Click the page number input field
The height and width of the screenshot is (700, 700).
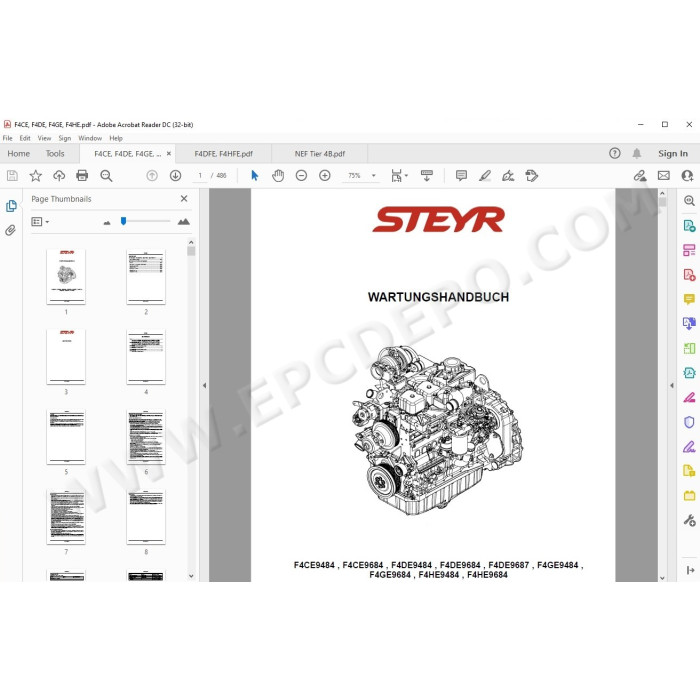200,176
